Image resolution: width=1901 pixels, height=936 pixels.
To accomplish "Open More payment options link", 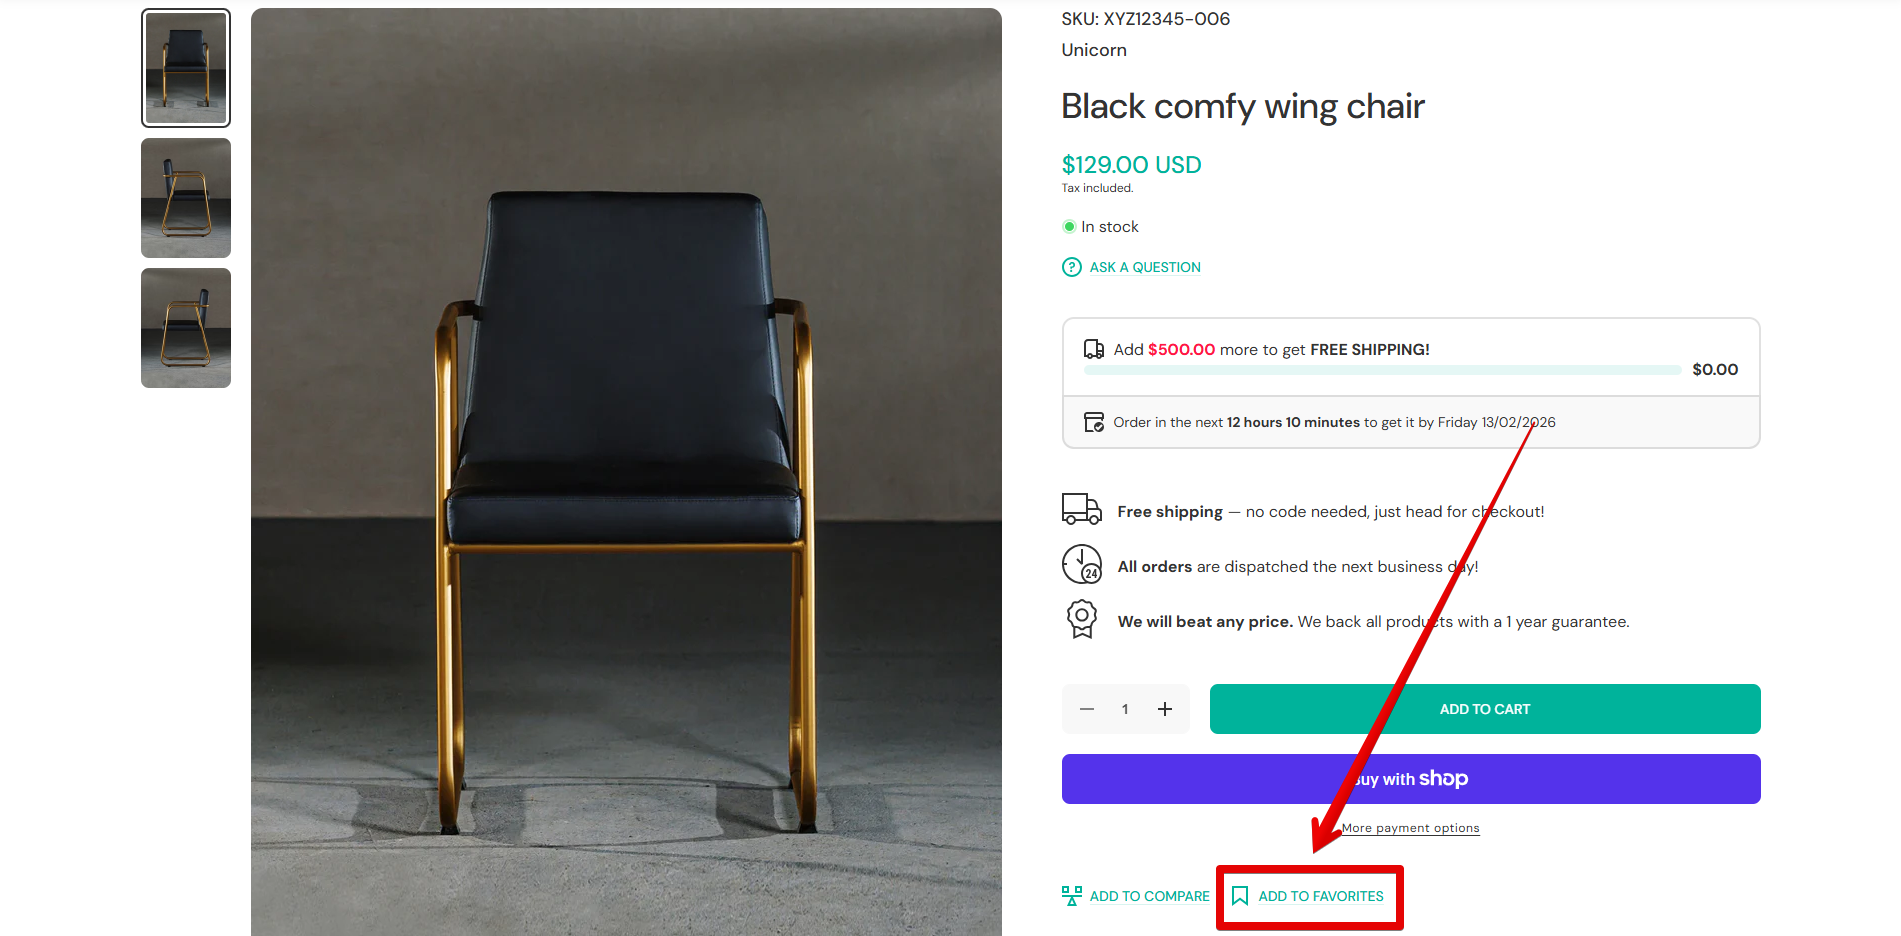I will [1410, 828].
